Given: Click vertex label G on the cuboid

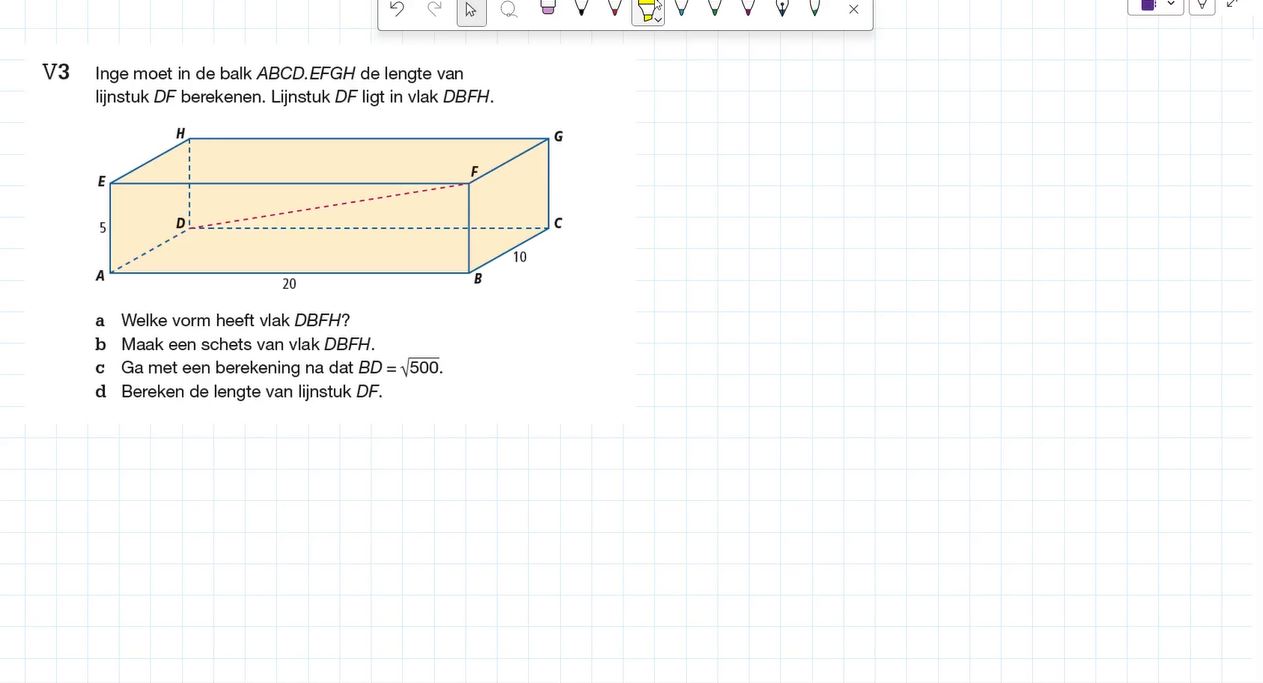Looking at the screenshot, I should pyautogui.click(x=558, y=136).
